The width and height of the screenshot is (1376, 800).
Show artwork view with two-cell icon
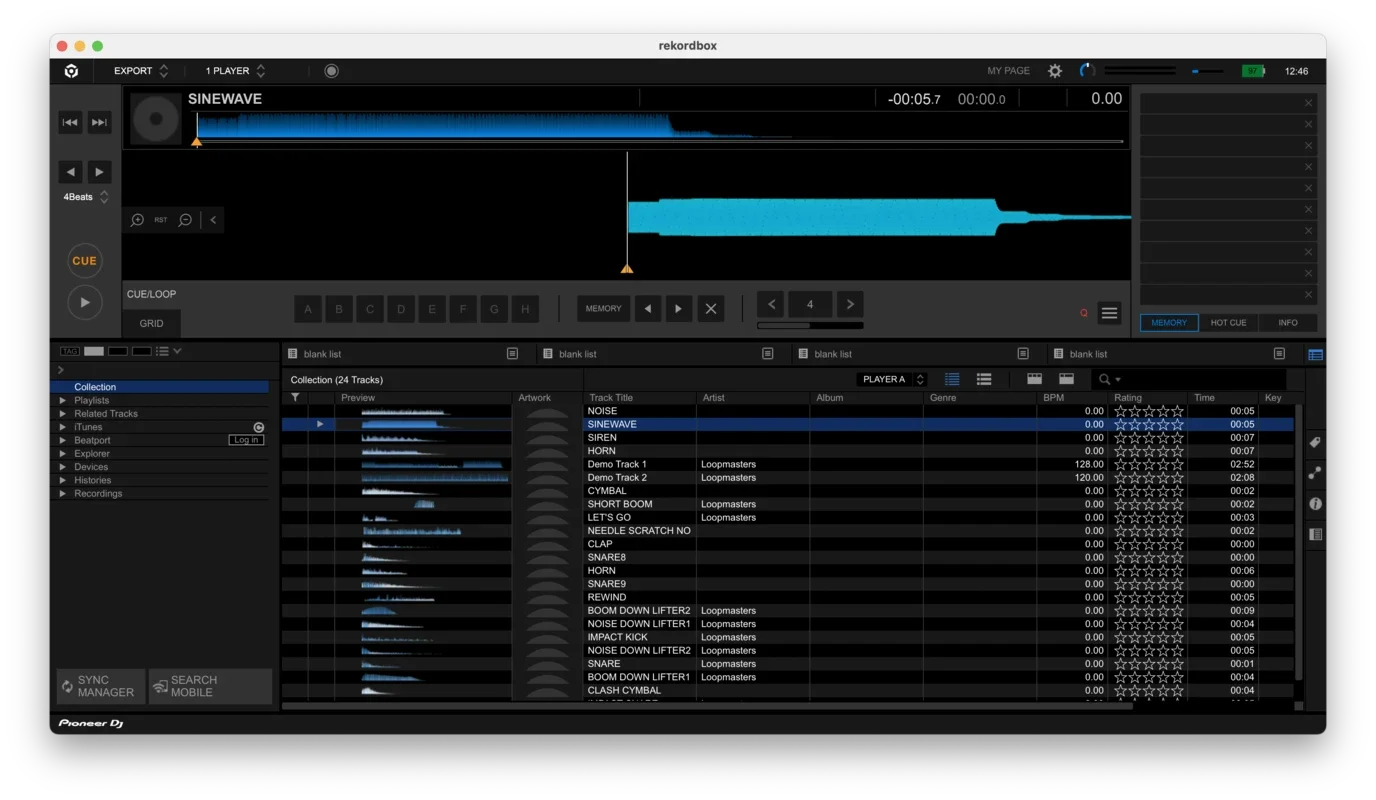pos(1067,379)
